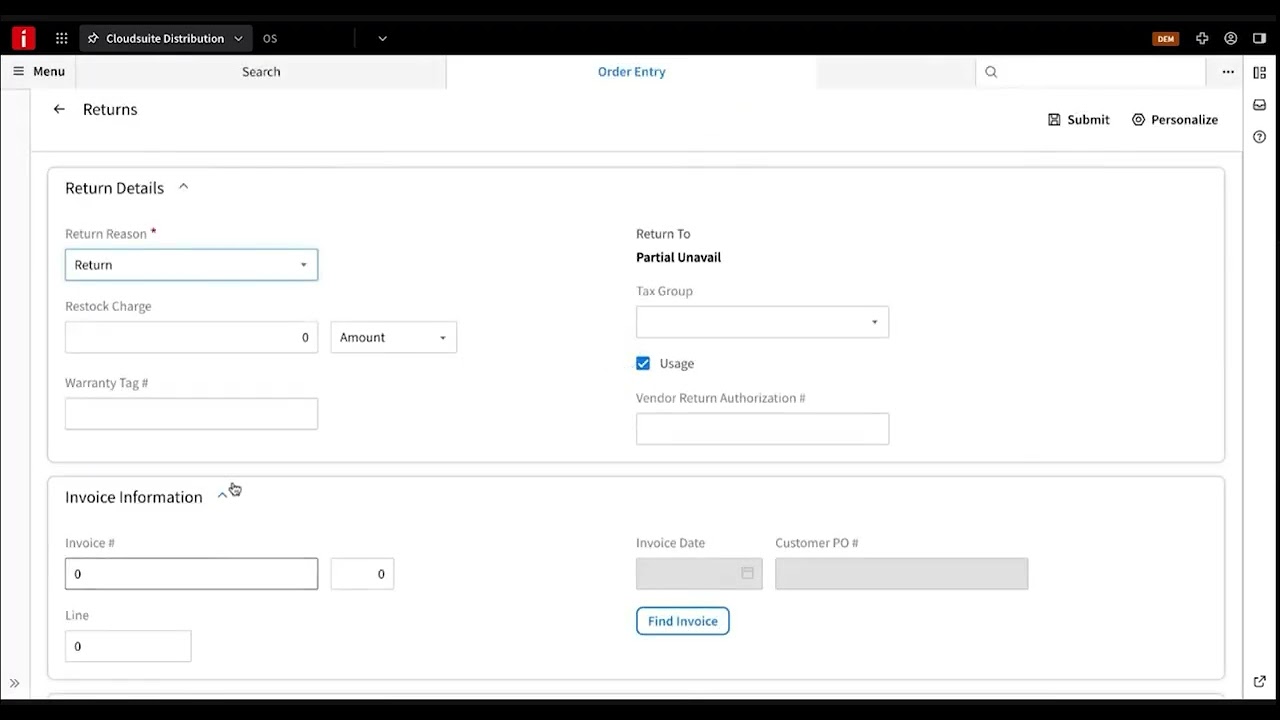Click the Submit button
Viewport: 1280px width, 720px height.
point(1078,119)
